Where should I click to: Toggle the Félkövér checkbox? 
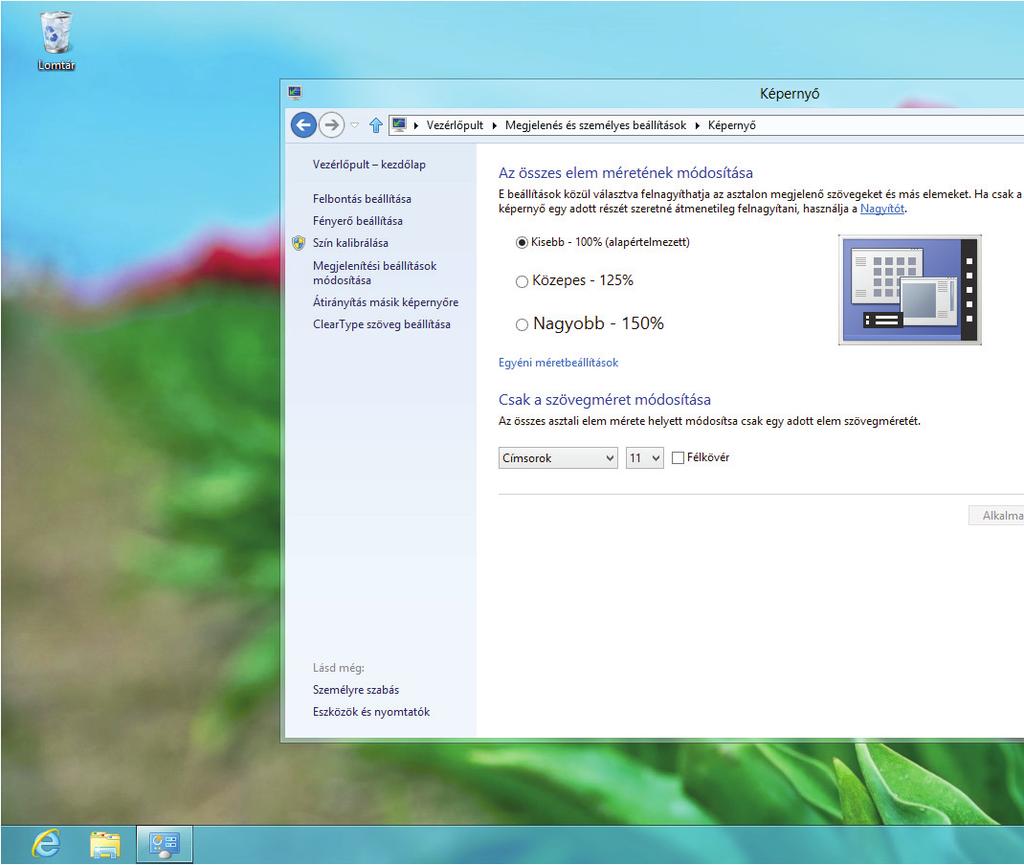(678, 458)
